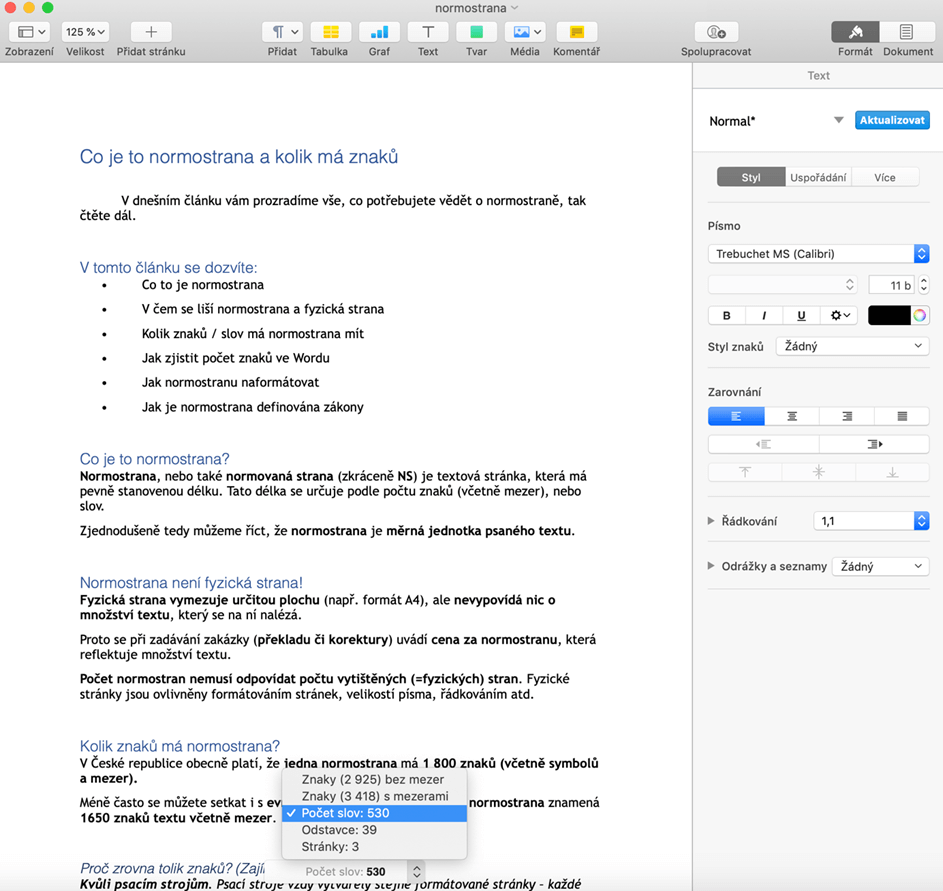The image size is (943, 891).
Task: Click the font size 11 b field
Action: [891, 284]
